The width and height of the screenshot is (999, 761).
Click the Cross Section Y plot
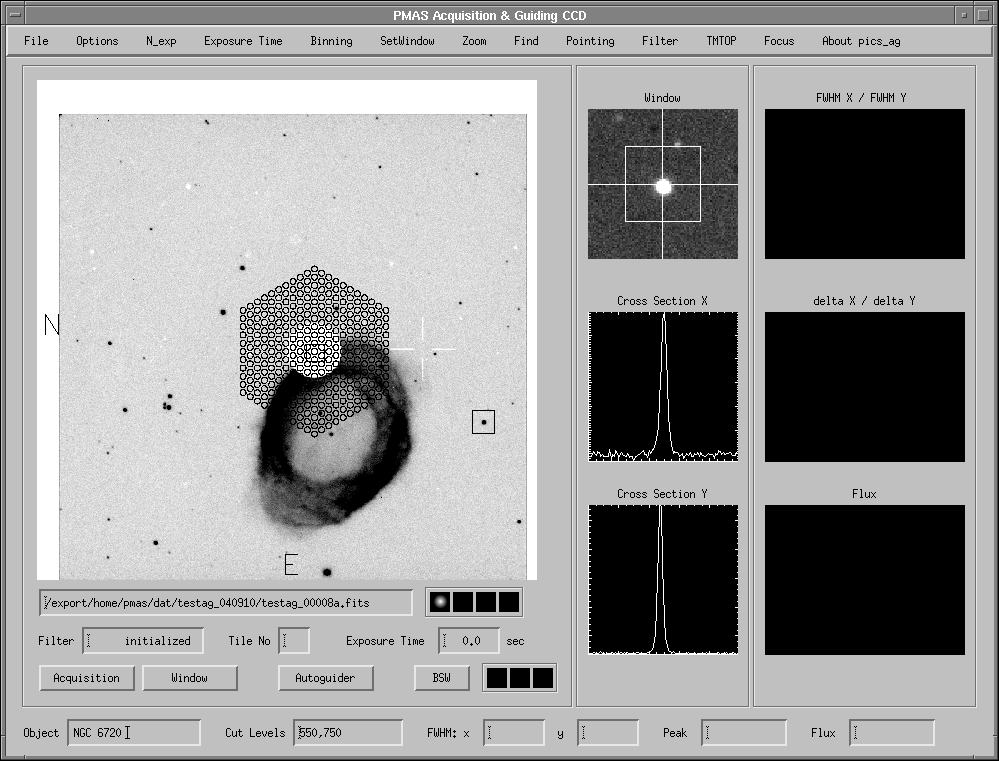tap(663, 579)
